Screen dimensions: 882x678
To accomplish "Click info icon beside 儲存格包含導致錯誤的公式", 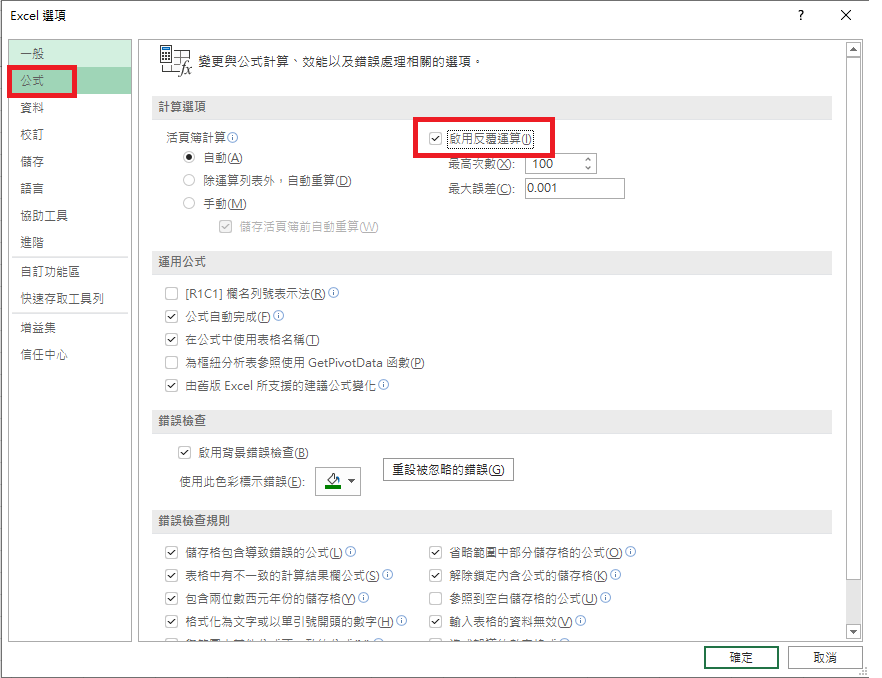I will click(350, 552).
